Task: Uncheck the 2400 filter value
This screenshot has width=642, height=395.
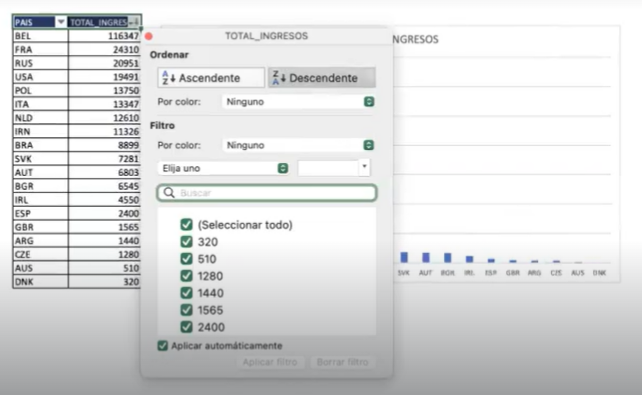Action: pos(186,327)
